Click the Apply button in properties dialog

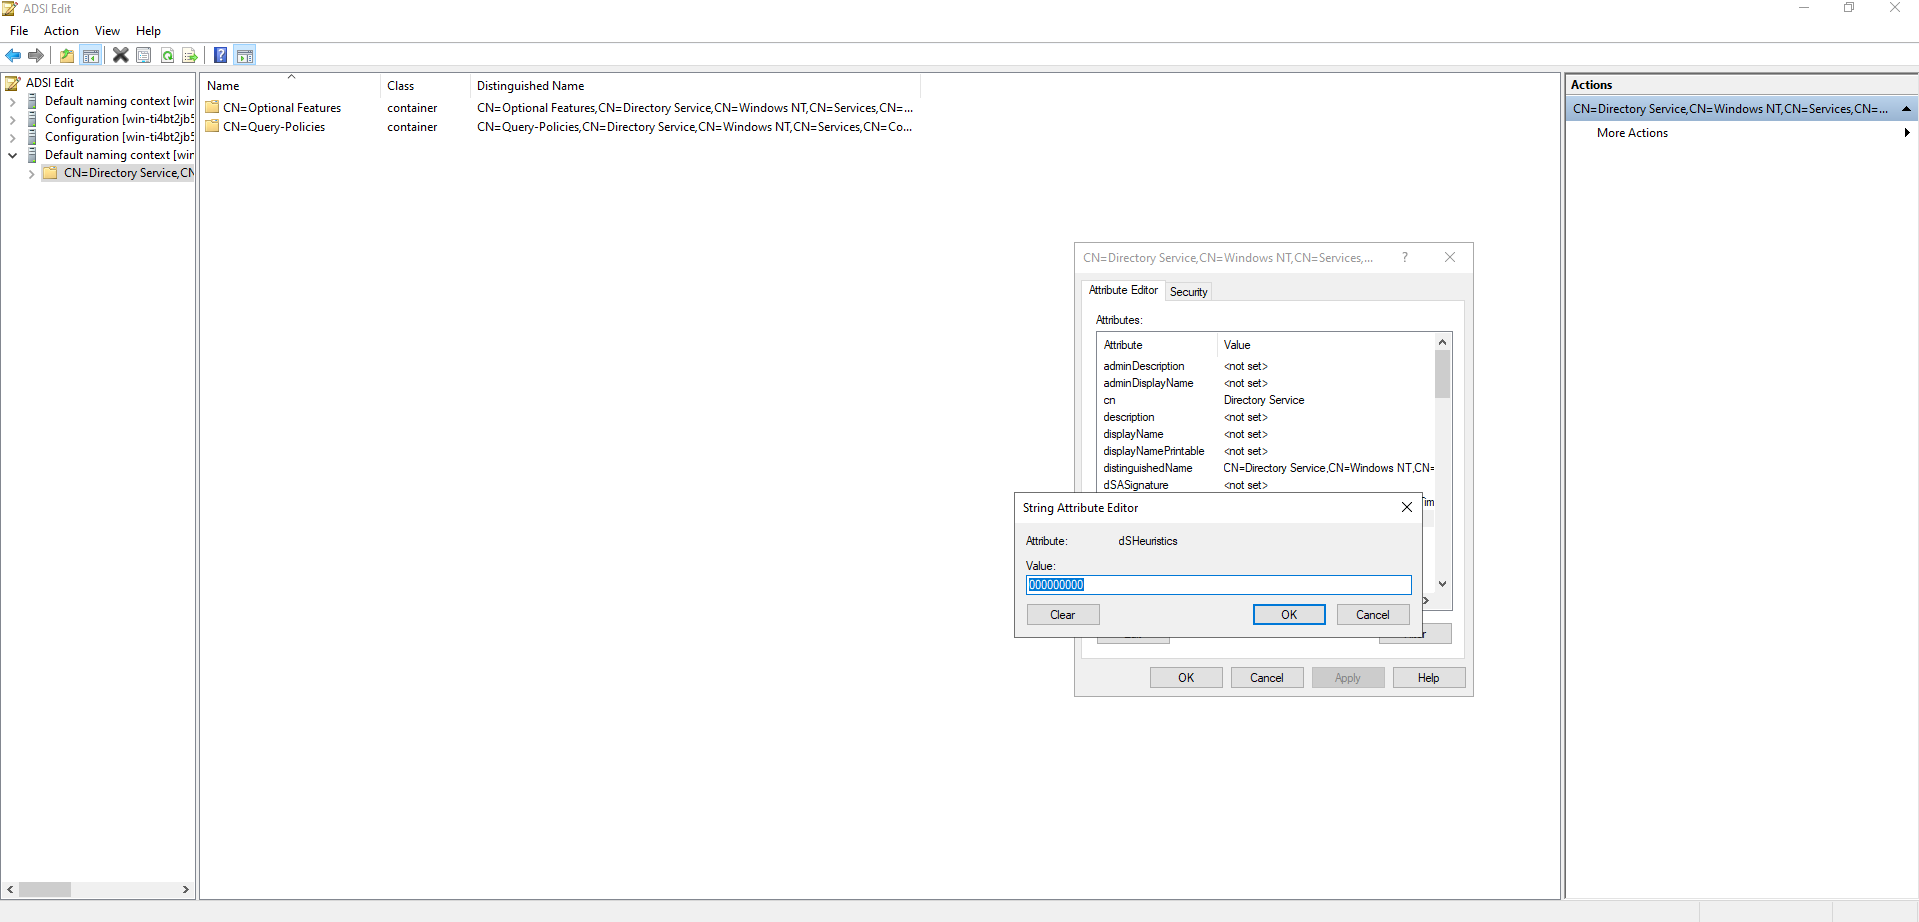point(1347,677)
